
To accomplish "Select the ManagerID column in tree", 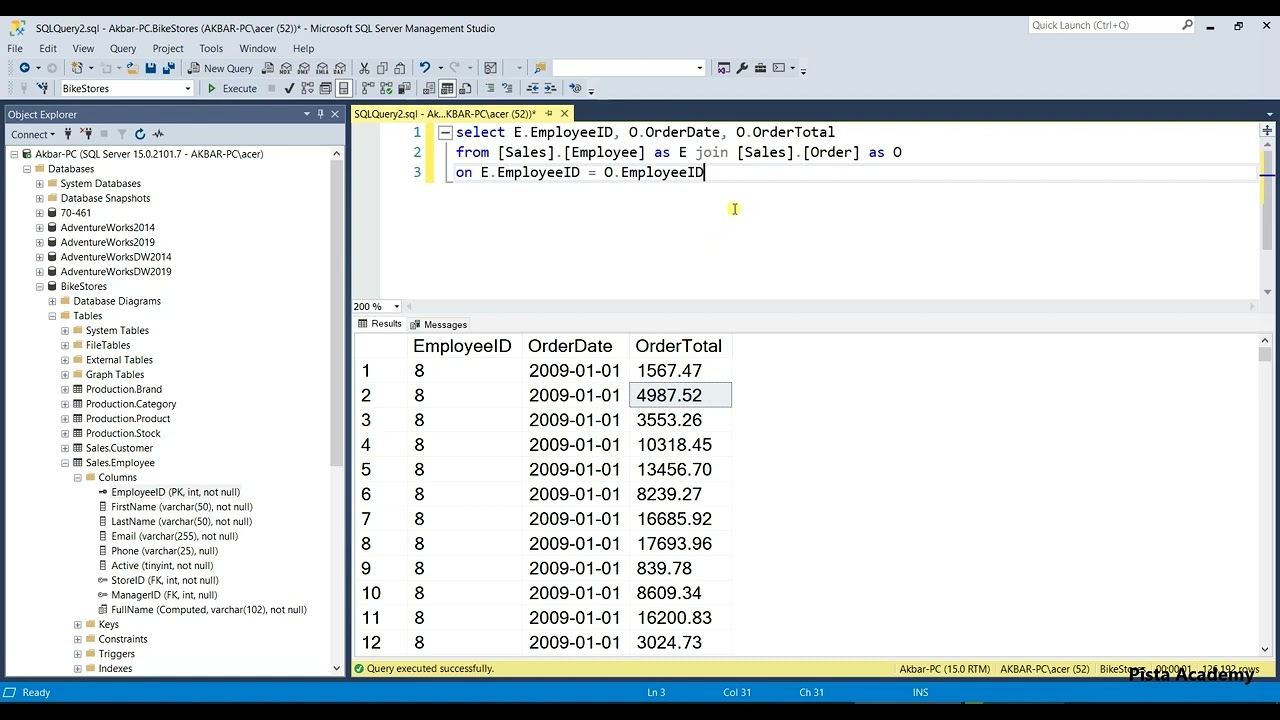I will coord(163,595).
